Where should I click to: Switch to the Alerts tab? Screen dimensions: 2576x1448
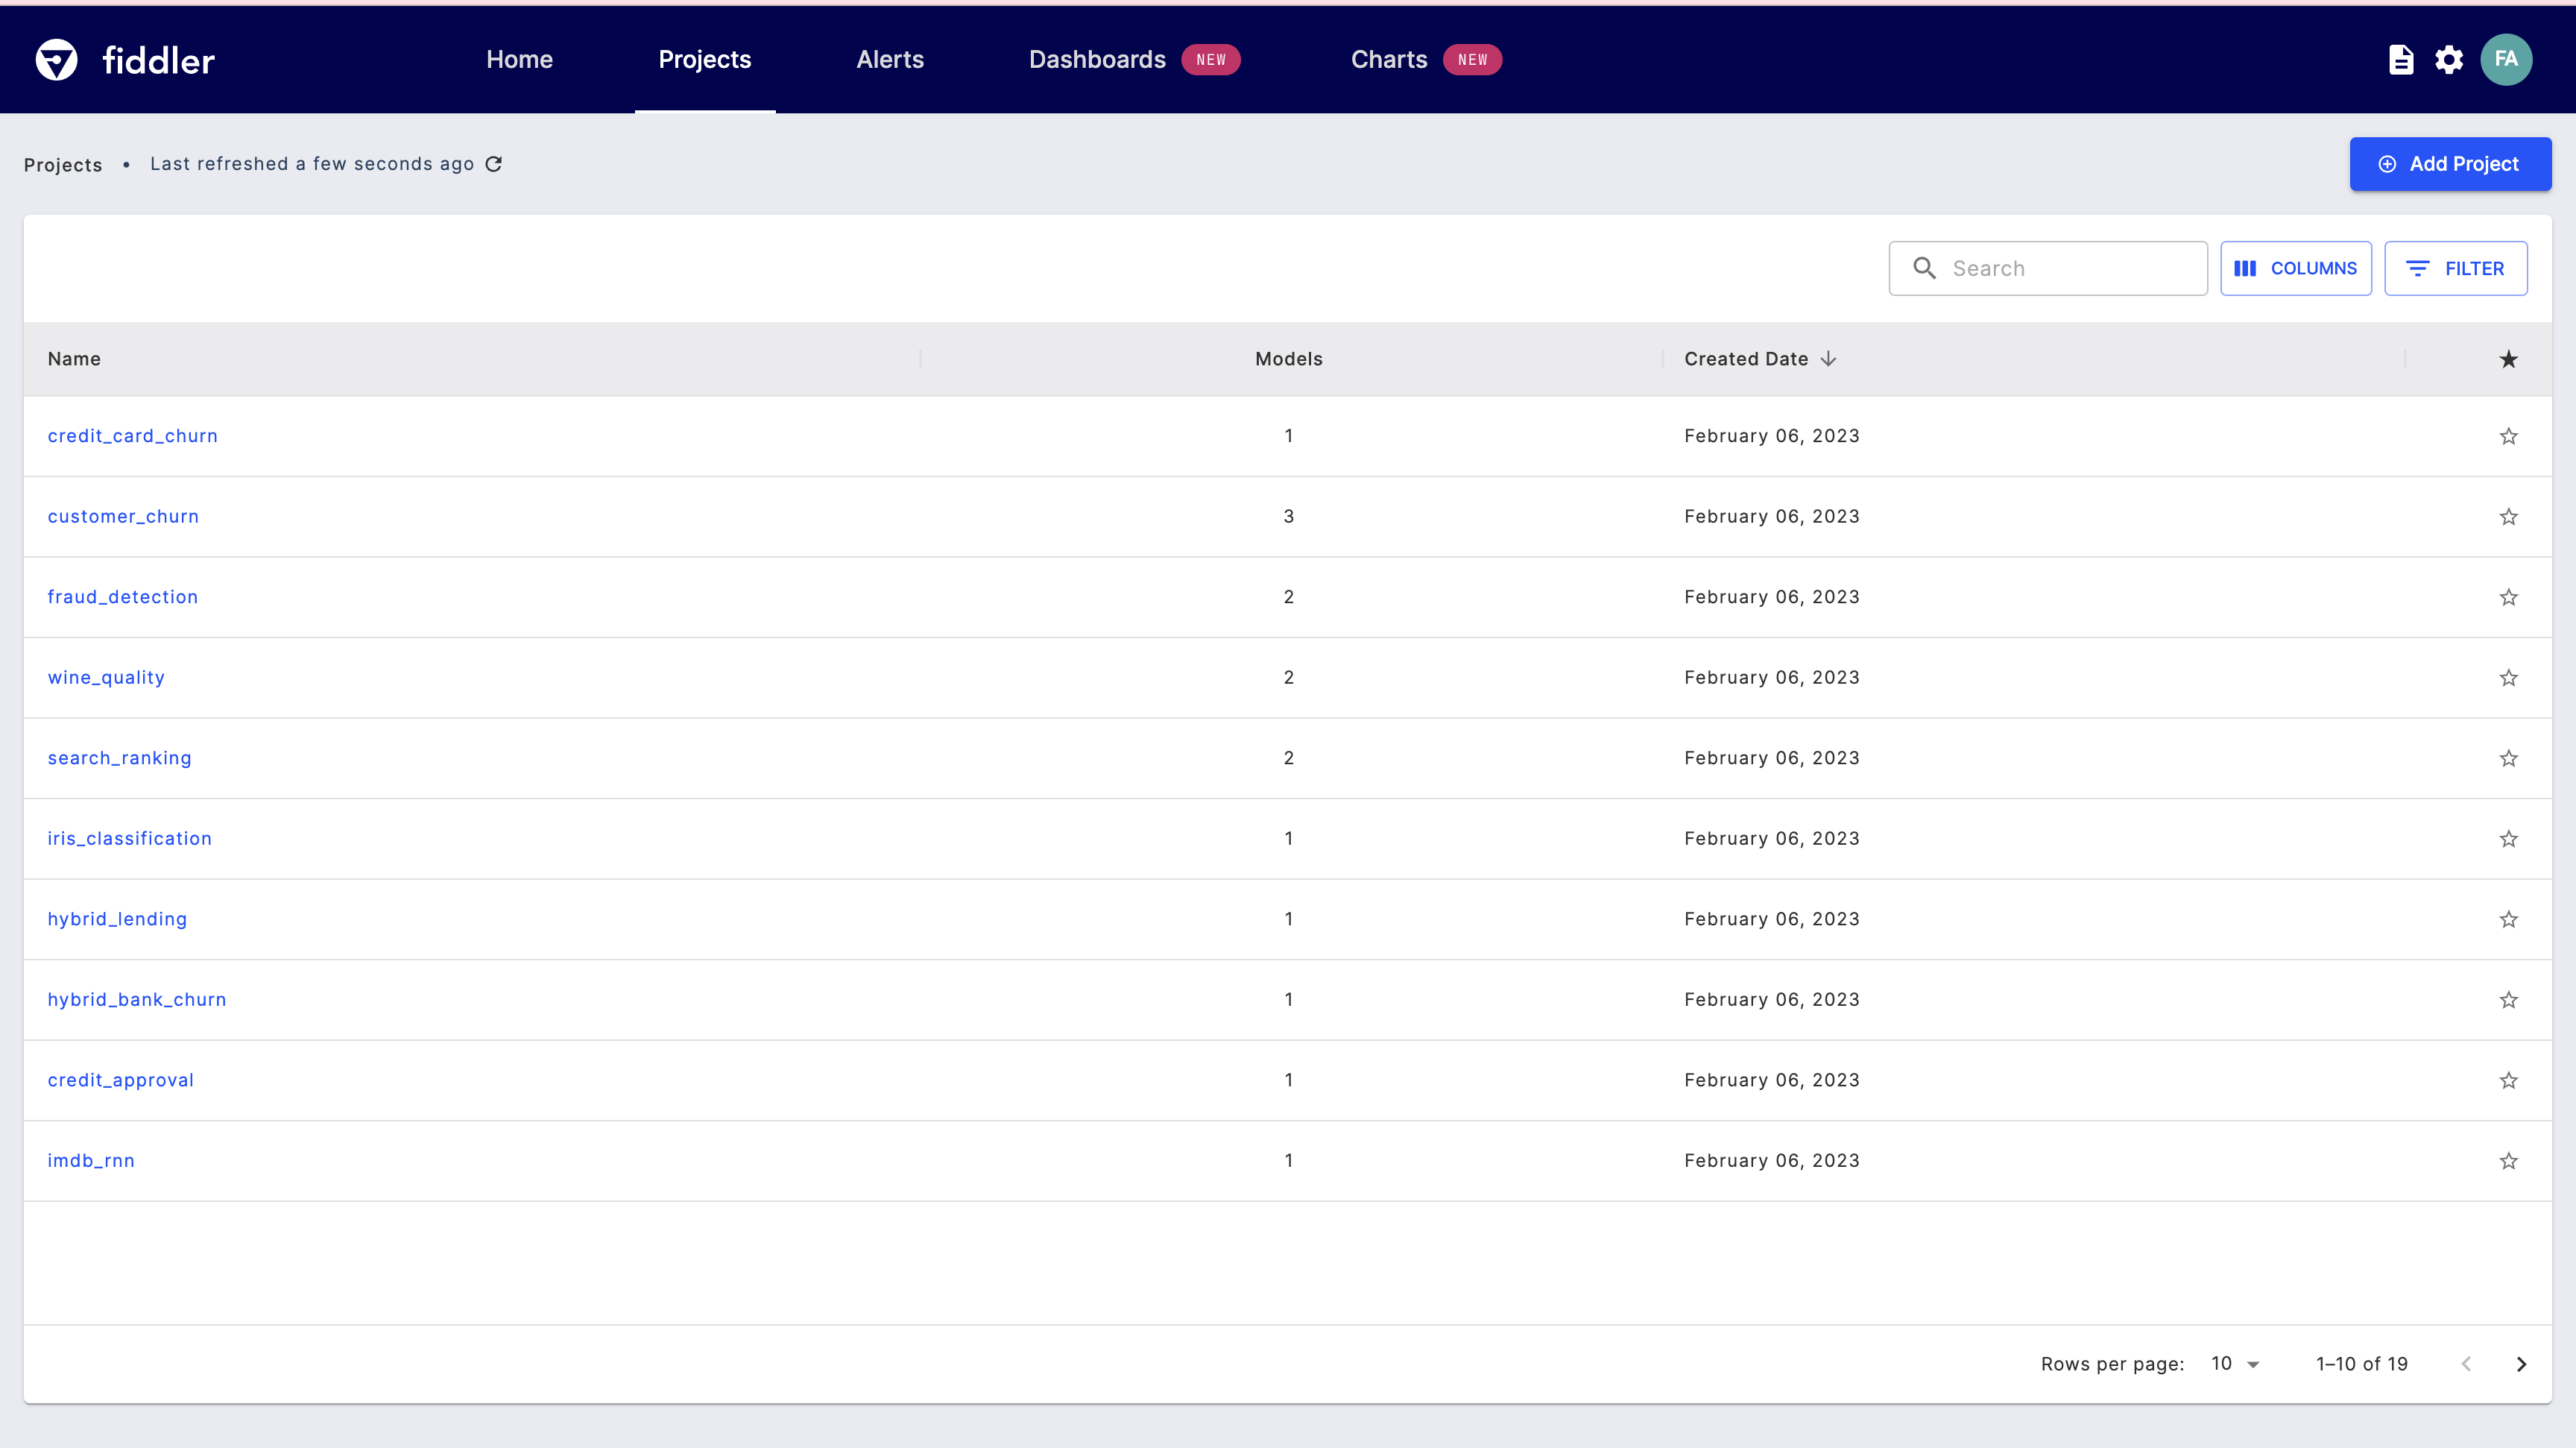890,60
